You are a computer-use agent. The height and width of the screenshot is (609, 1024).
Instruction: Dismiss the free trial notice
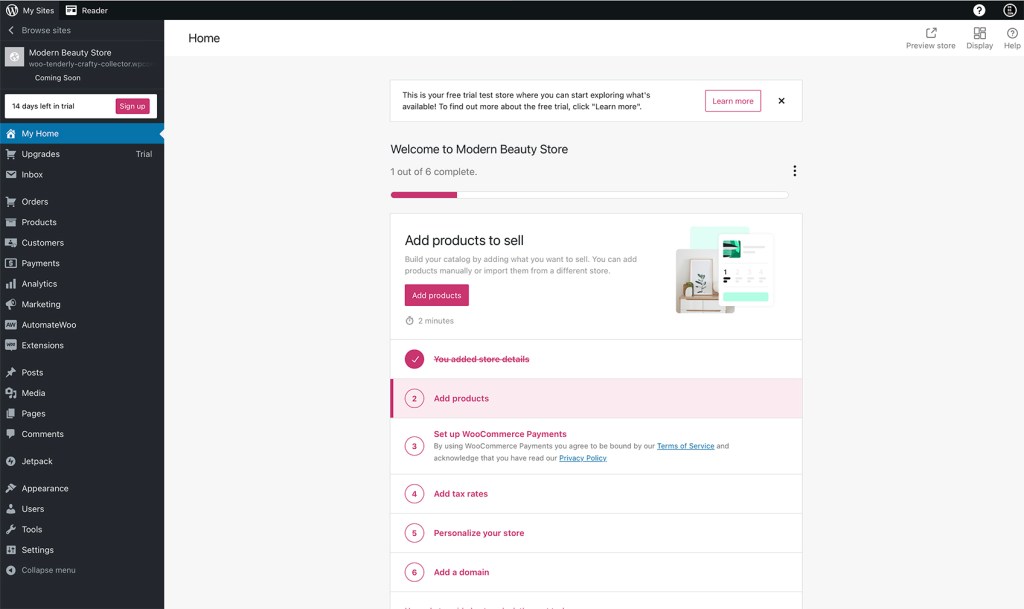point(781,101)
